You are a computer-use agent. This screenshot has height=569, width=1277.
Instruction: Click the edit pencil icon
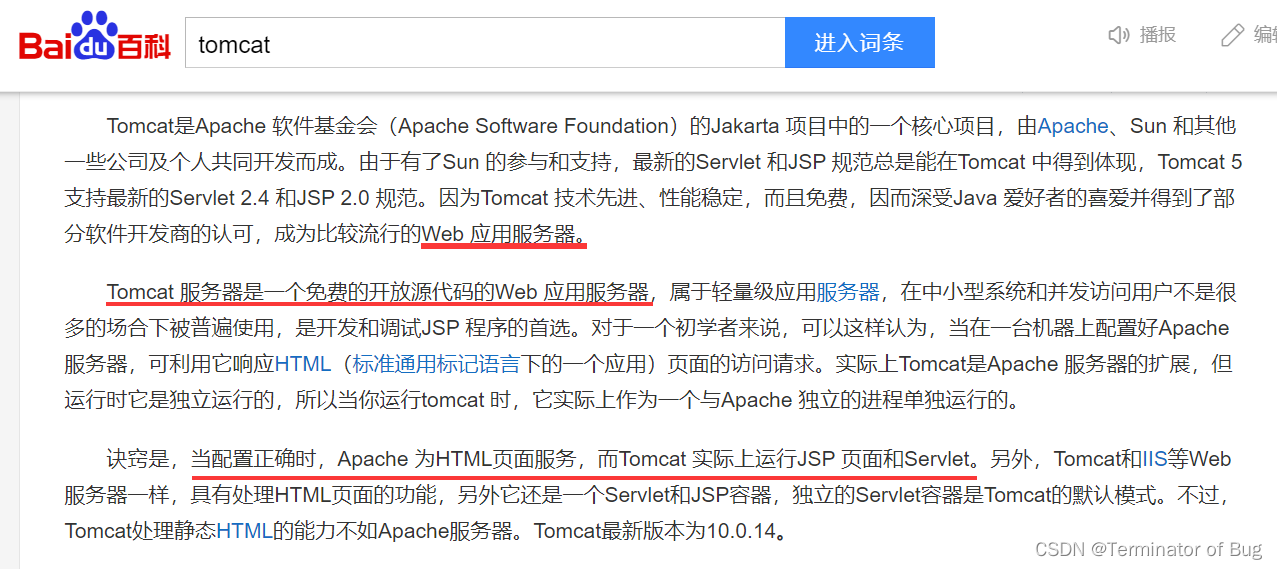1232,35
